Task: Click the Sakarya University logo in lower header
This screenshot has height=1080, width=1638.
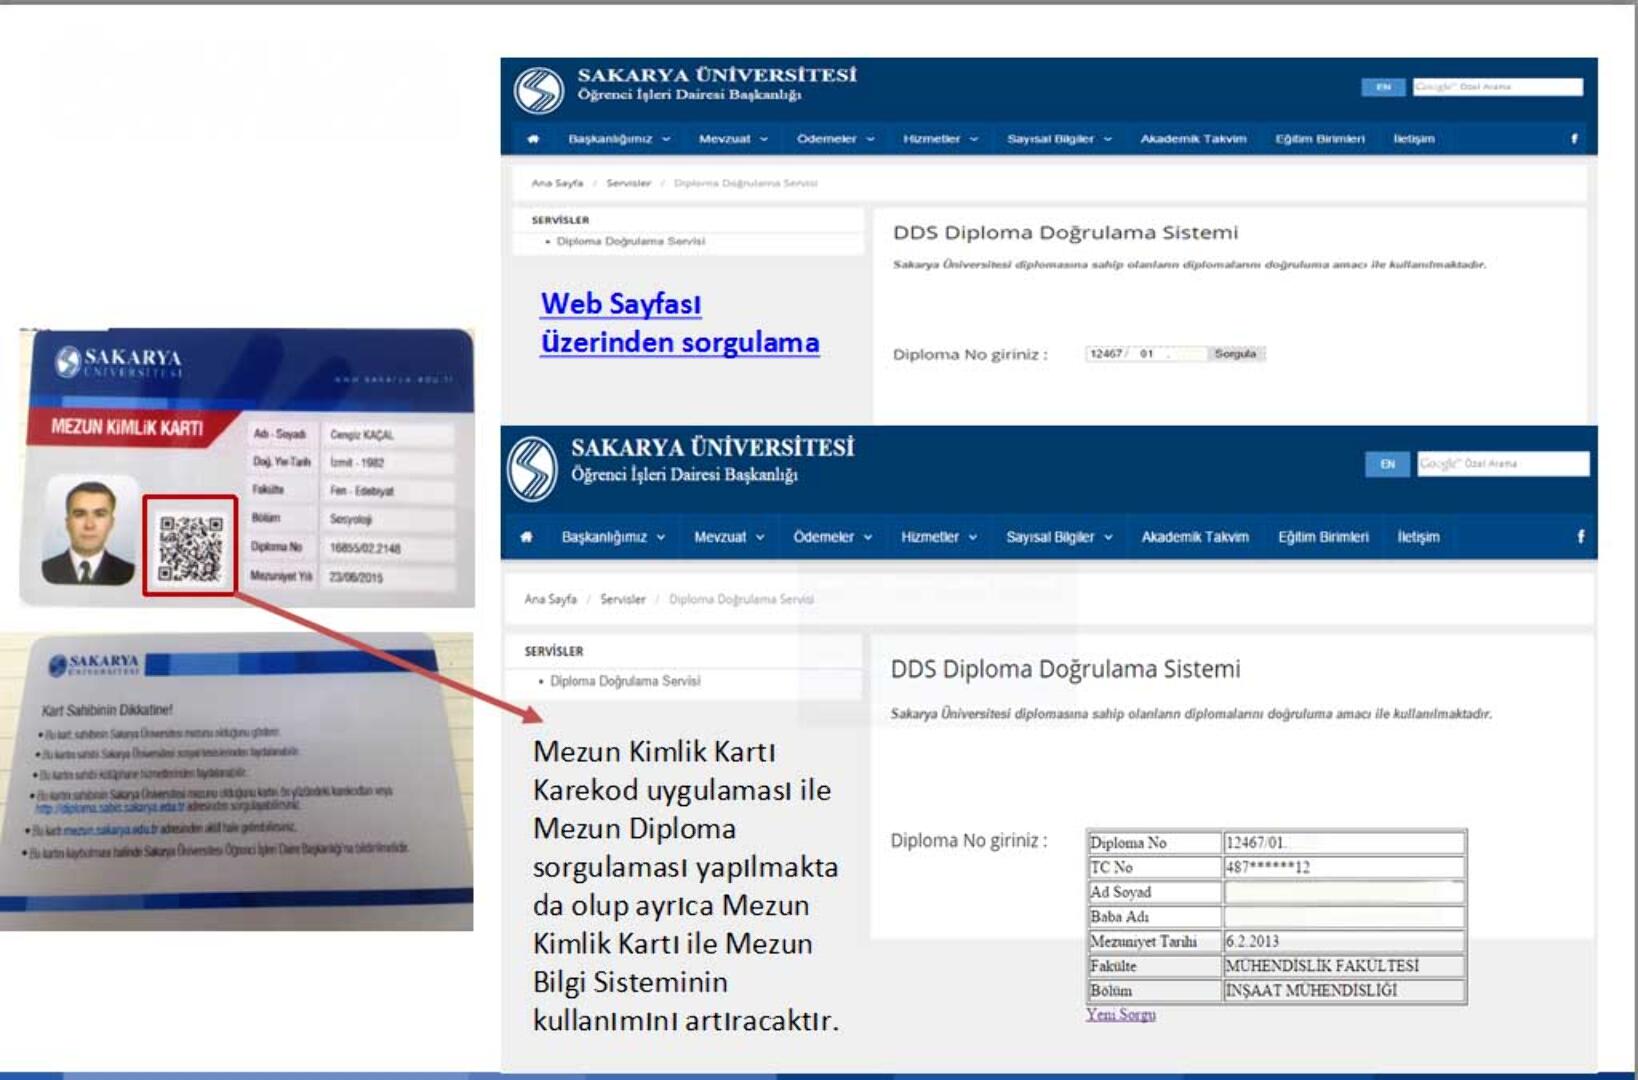Action: click(x=532, y=469)
